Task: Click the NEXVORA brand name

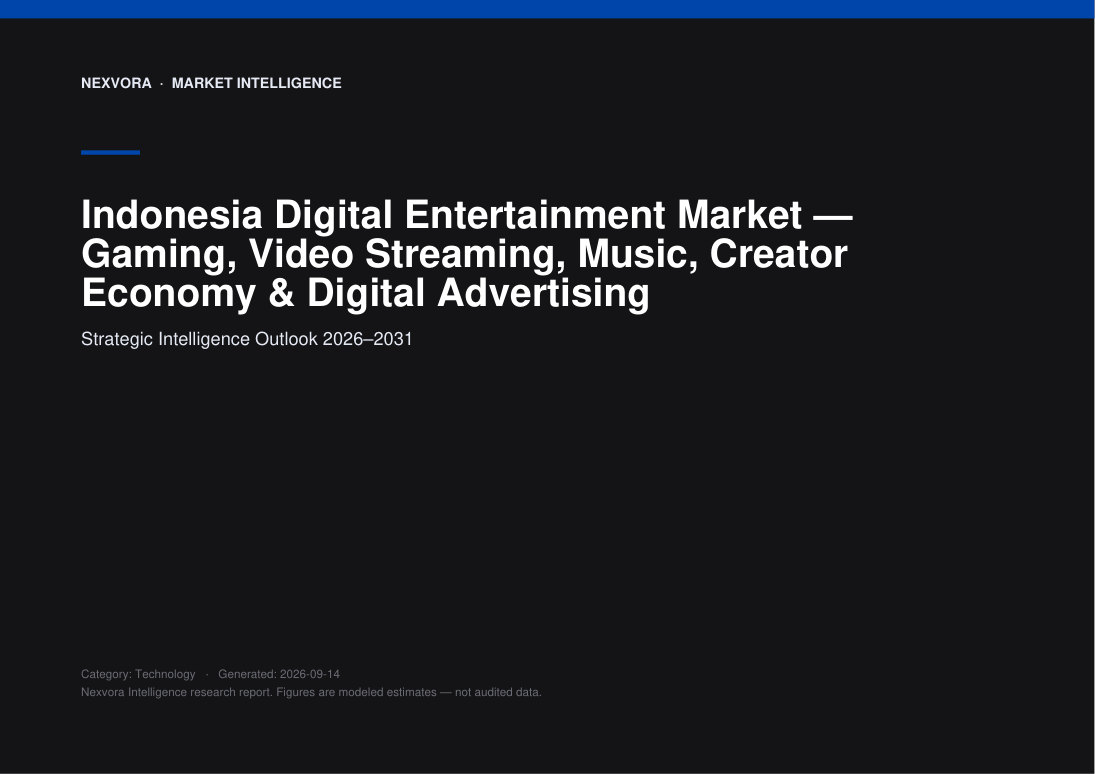Action: point(116,83)
